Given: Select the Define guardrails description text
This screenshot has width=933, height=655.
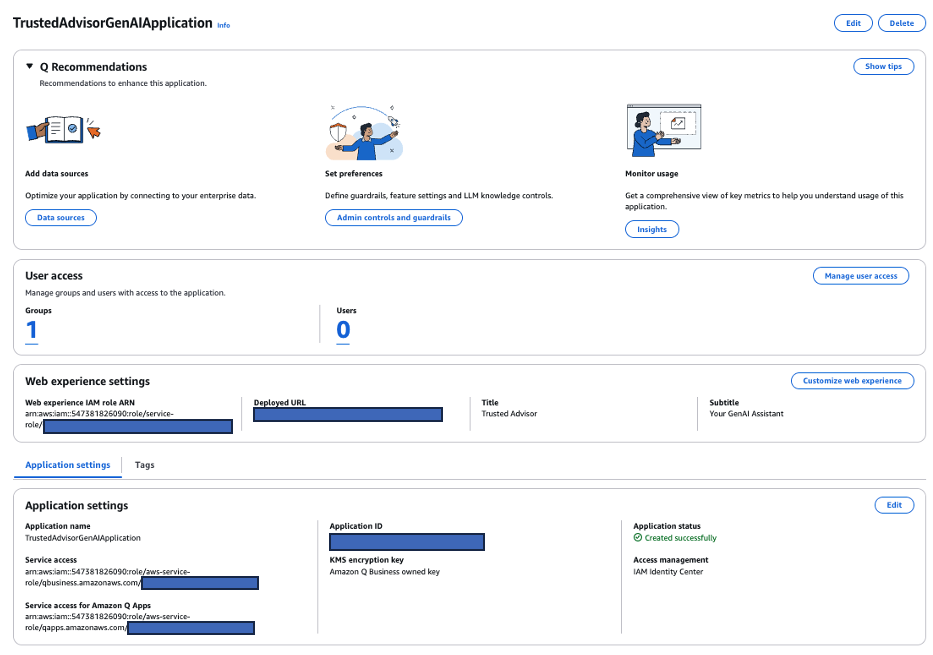Looking at the screenshot, I should [x=439, y=196].
